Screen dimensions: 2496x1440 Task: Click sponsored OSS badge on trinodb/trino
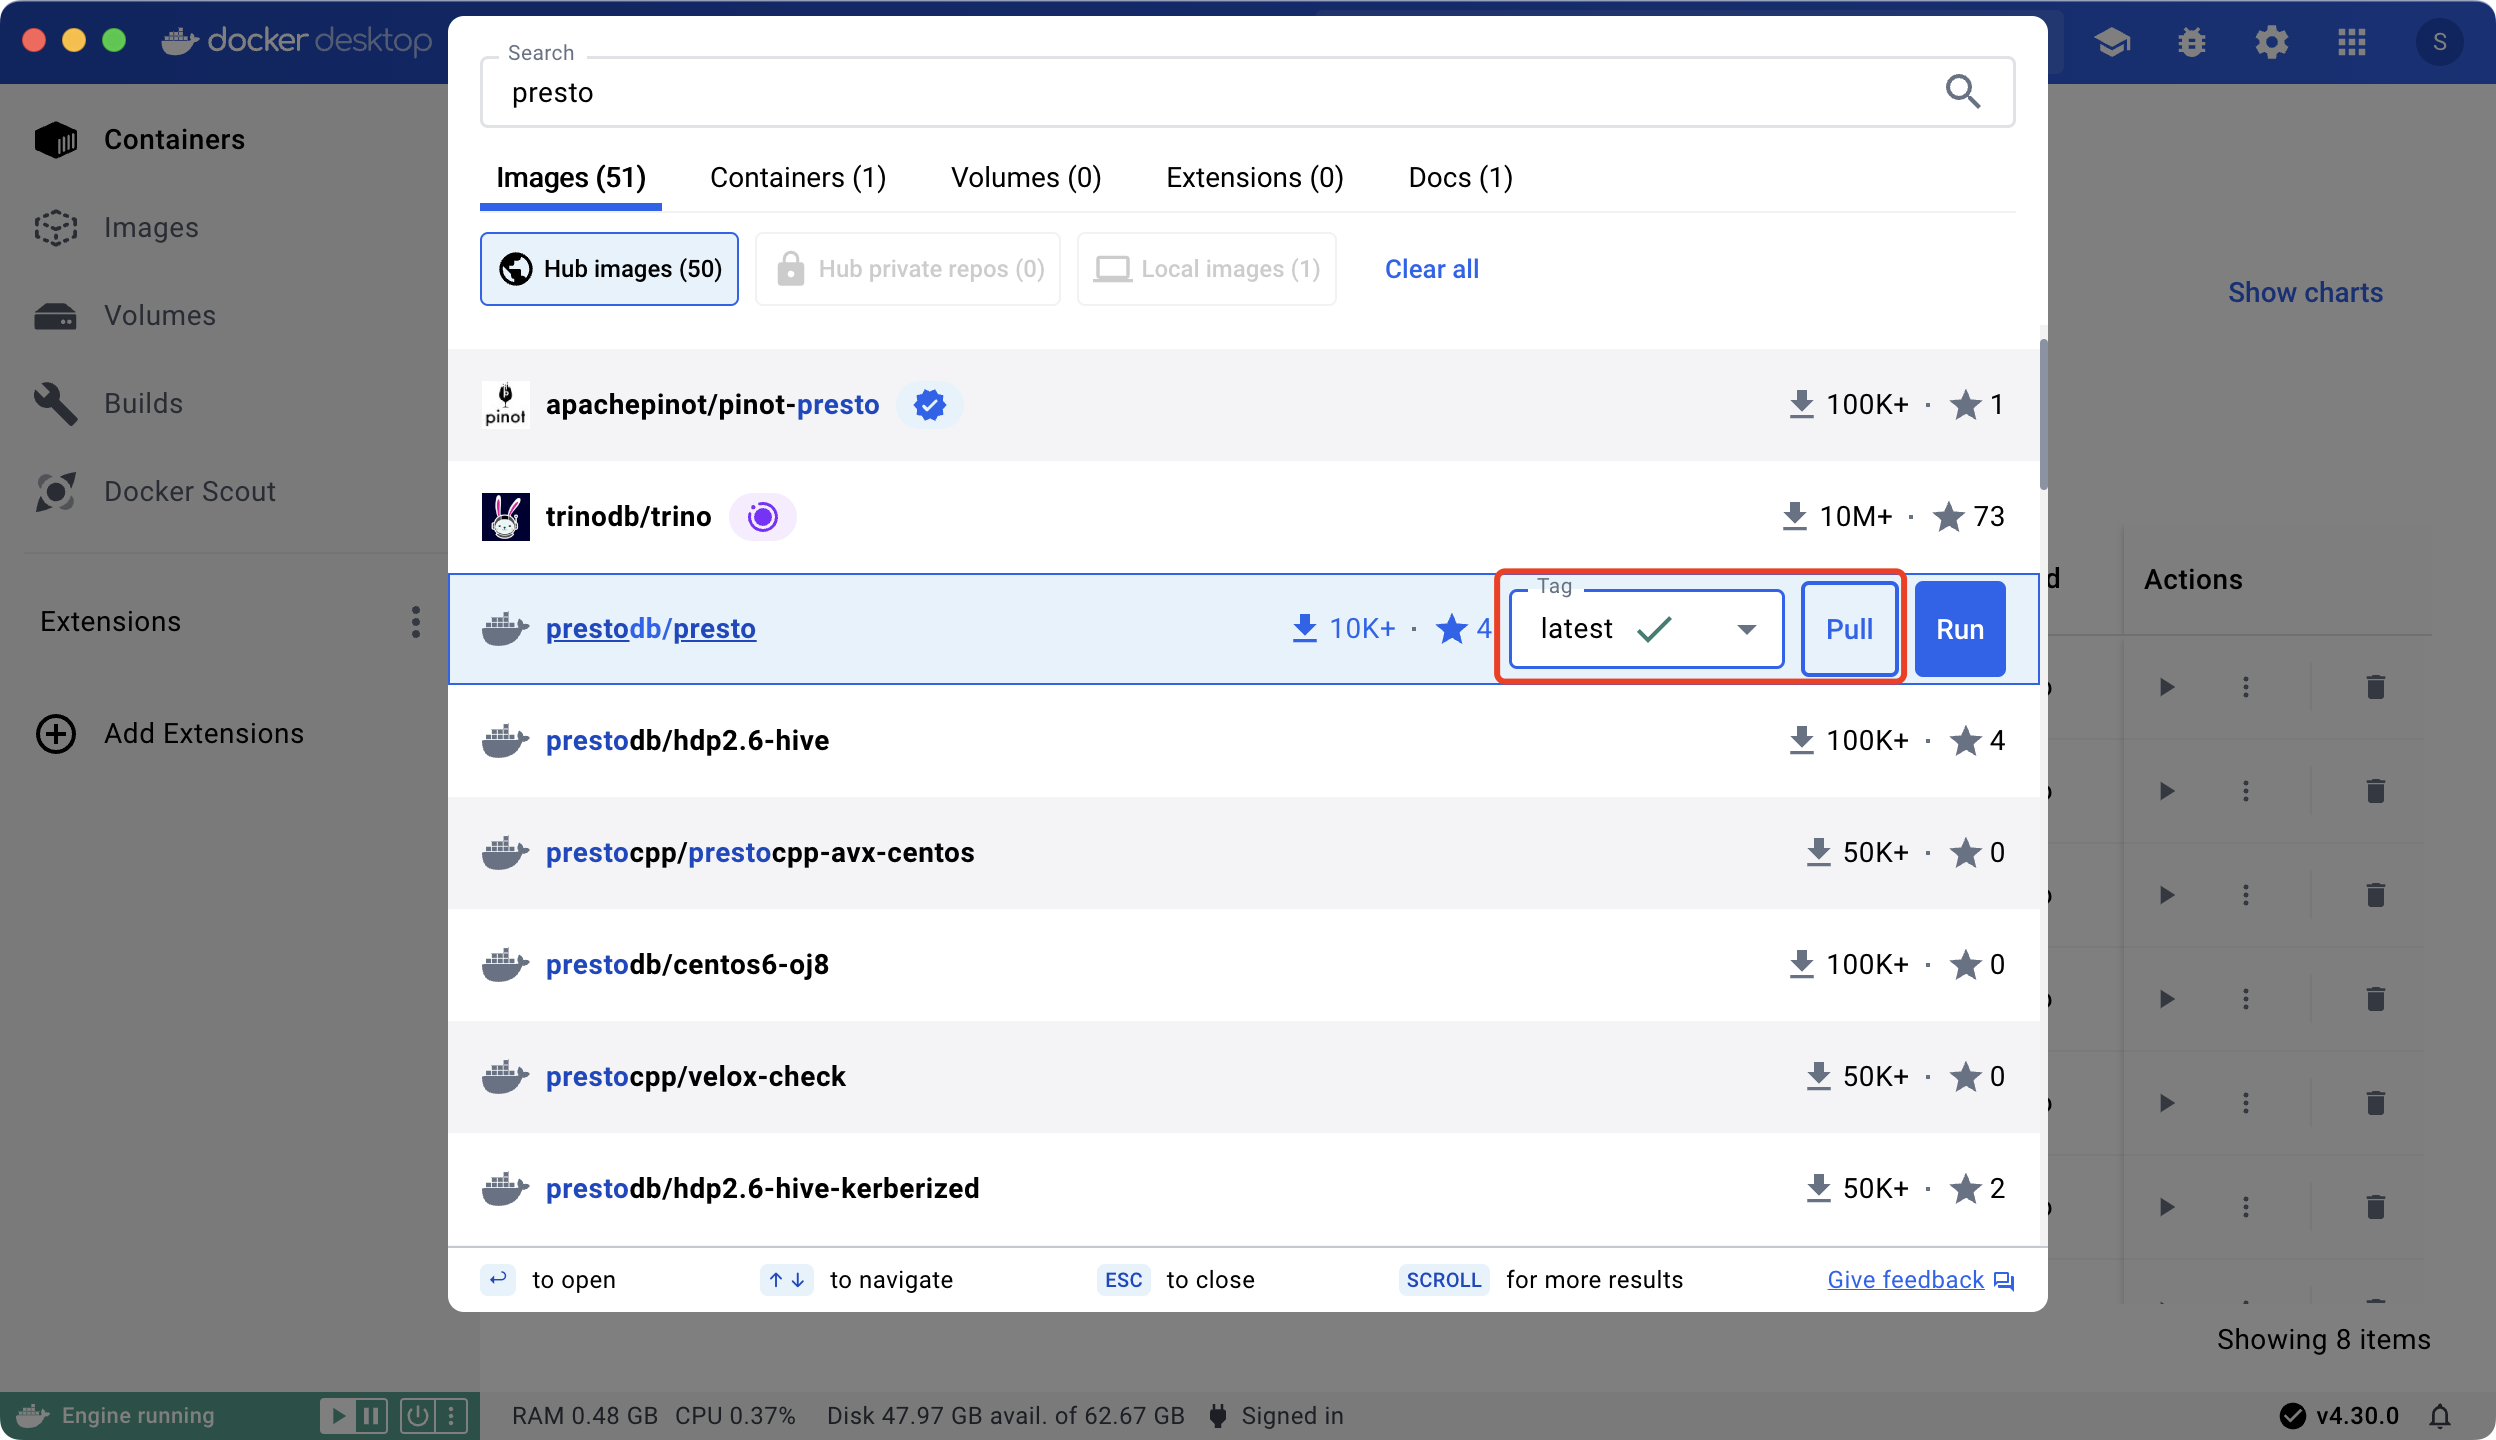[762, 517]
